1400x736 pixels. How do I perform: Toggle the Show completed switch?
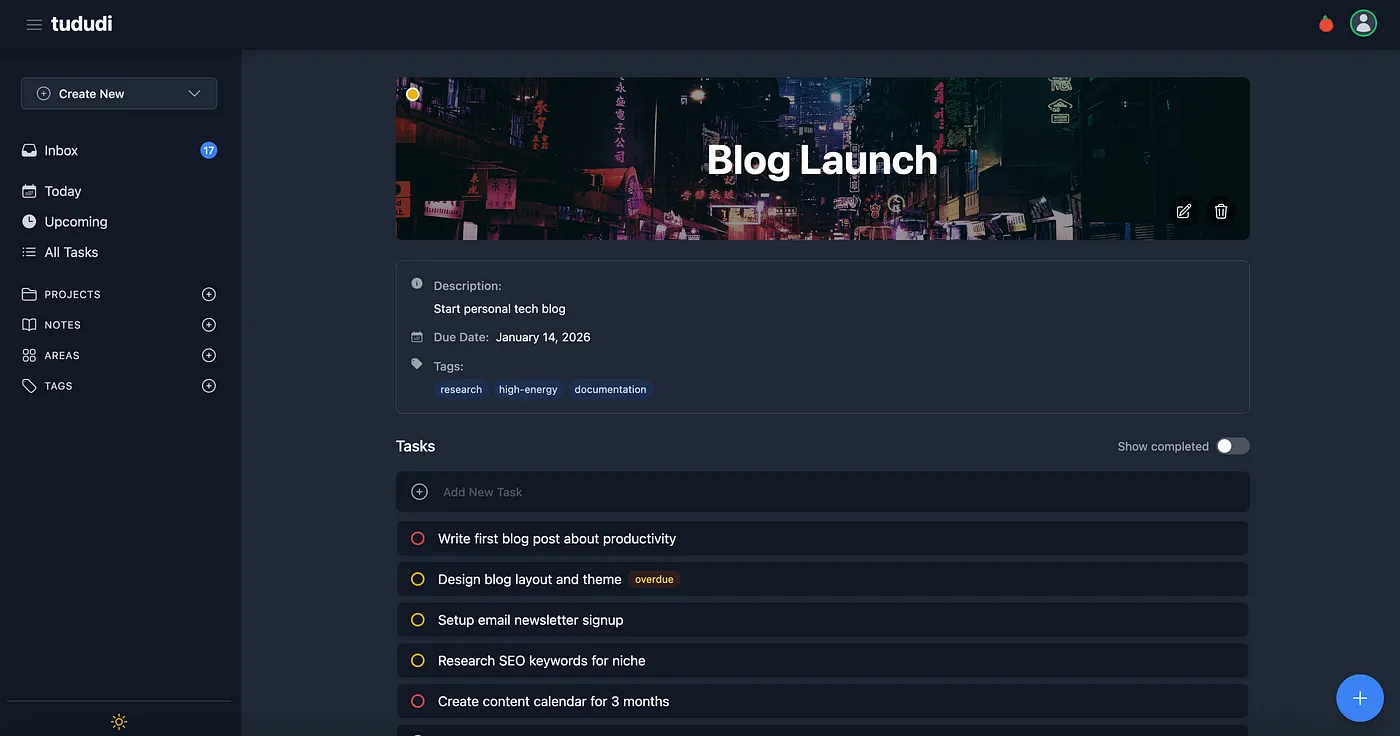[1232, 446]
